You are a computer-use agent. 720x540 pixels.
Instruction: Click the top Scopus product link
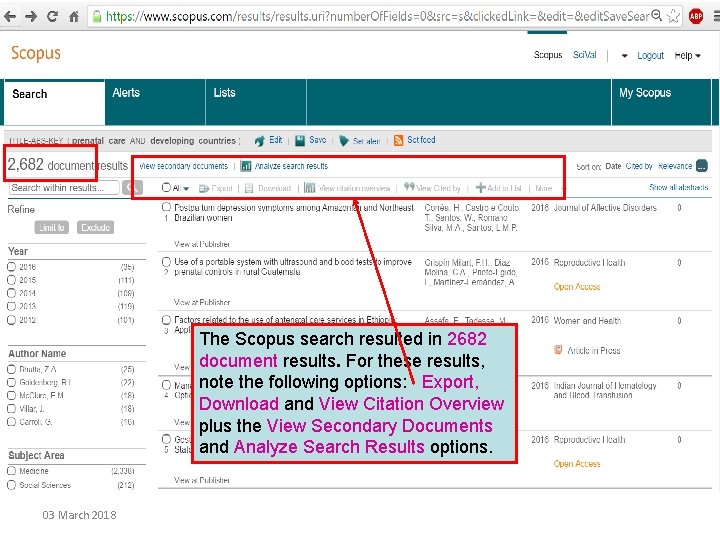click(548, 55)
